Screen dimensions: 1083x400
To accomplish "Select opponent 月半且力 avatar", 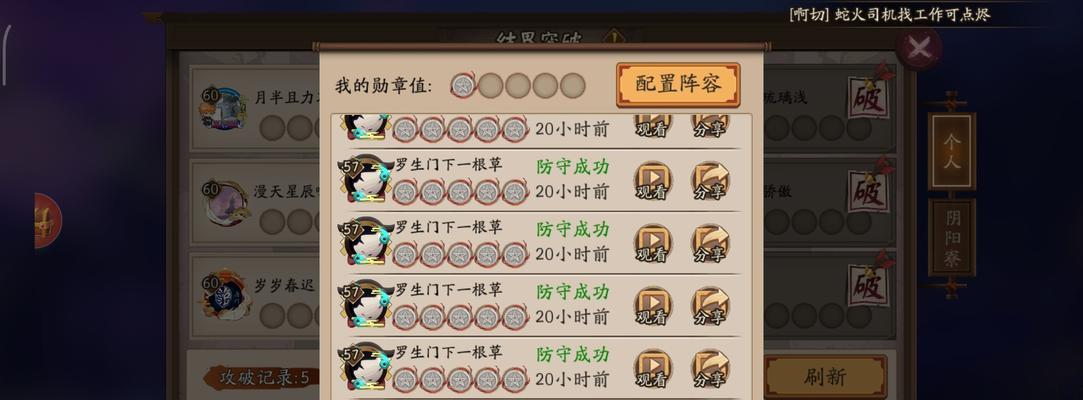I will click(223, 109).
